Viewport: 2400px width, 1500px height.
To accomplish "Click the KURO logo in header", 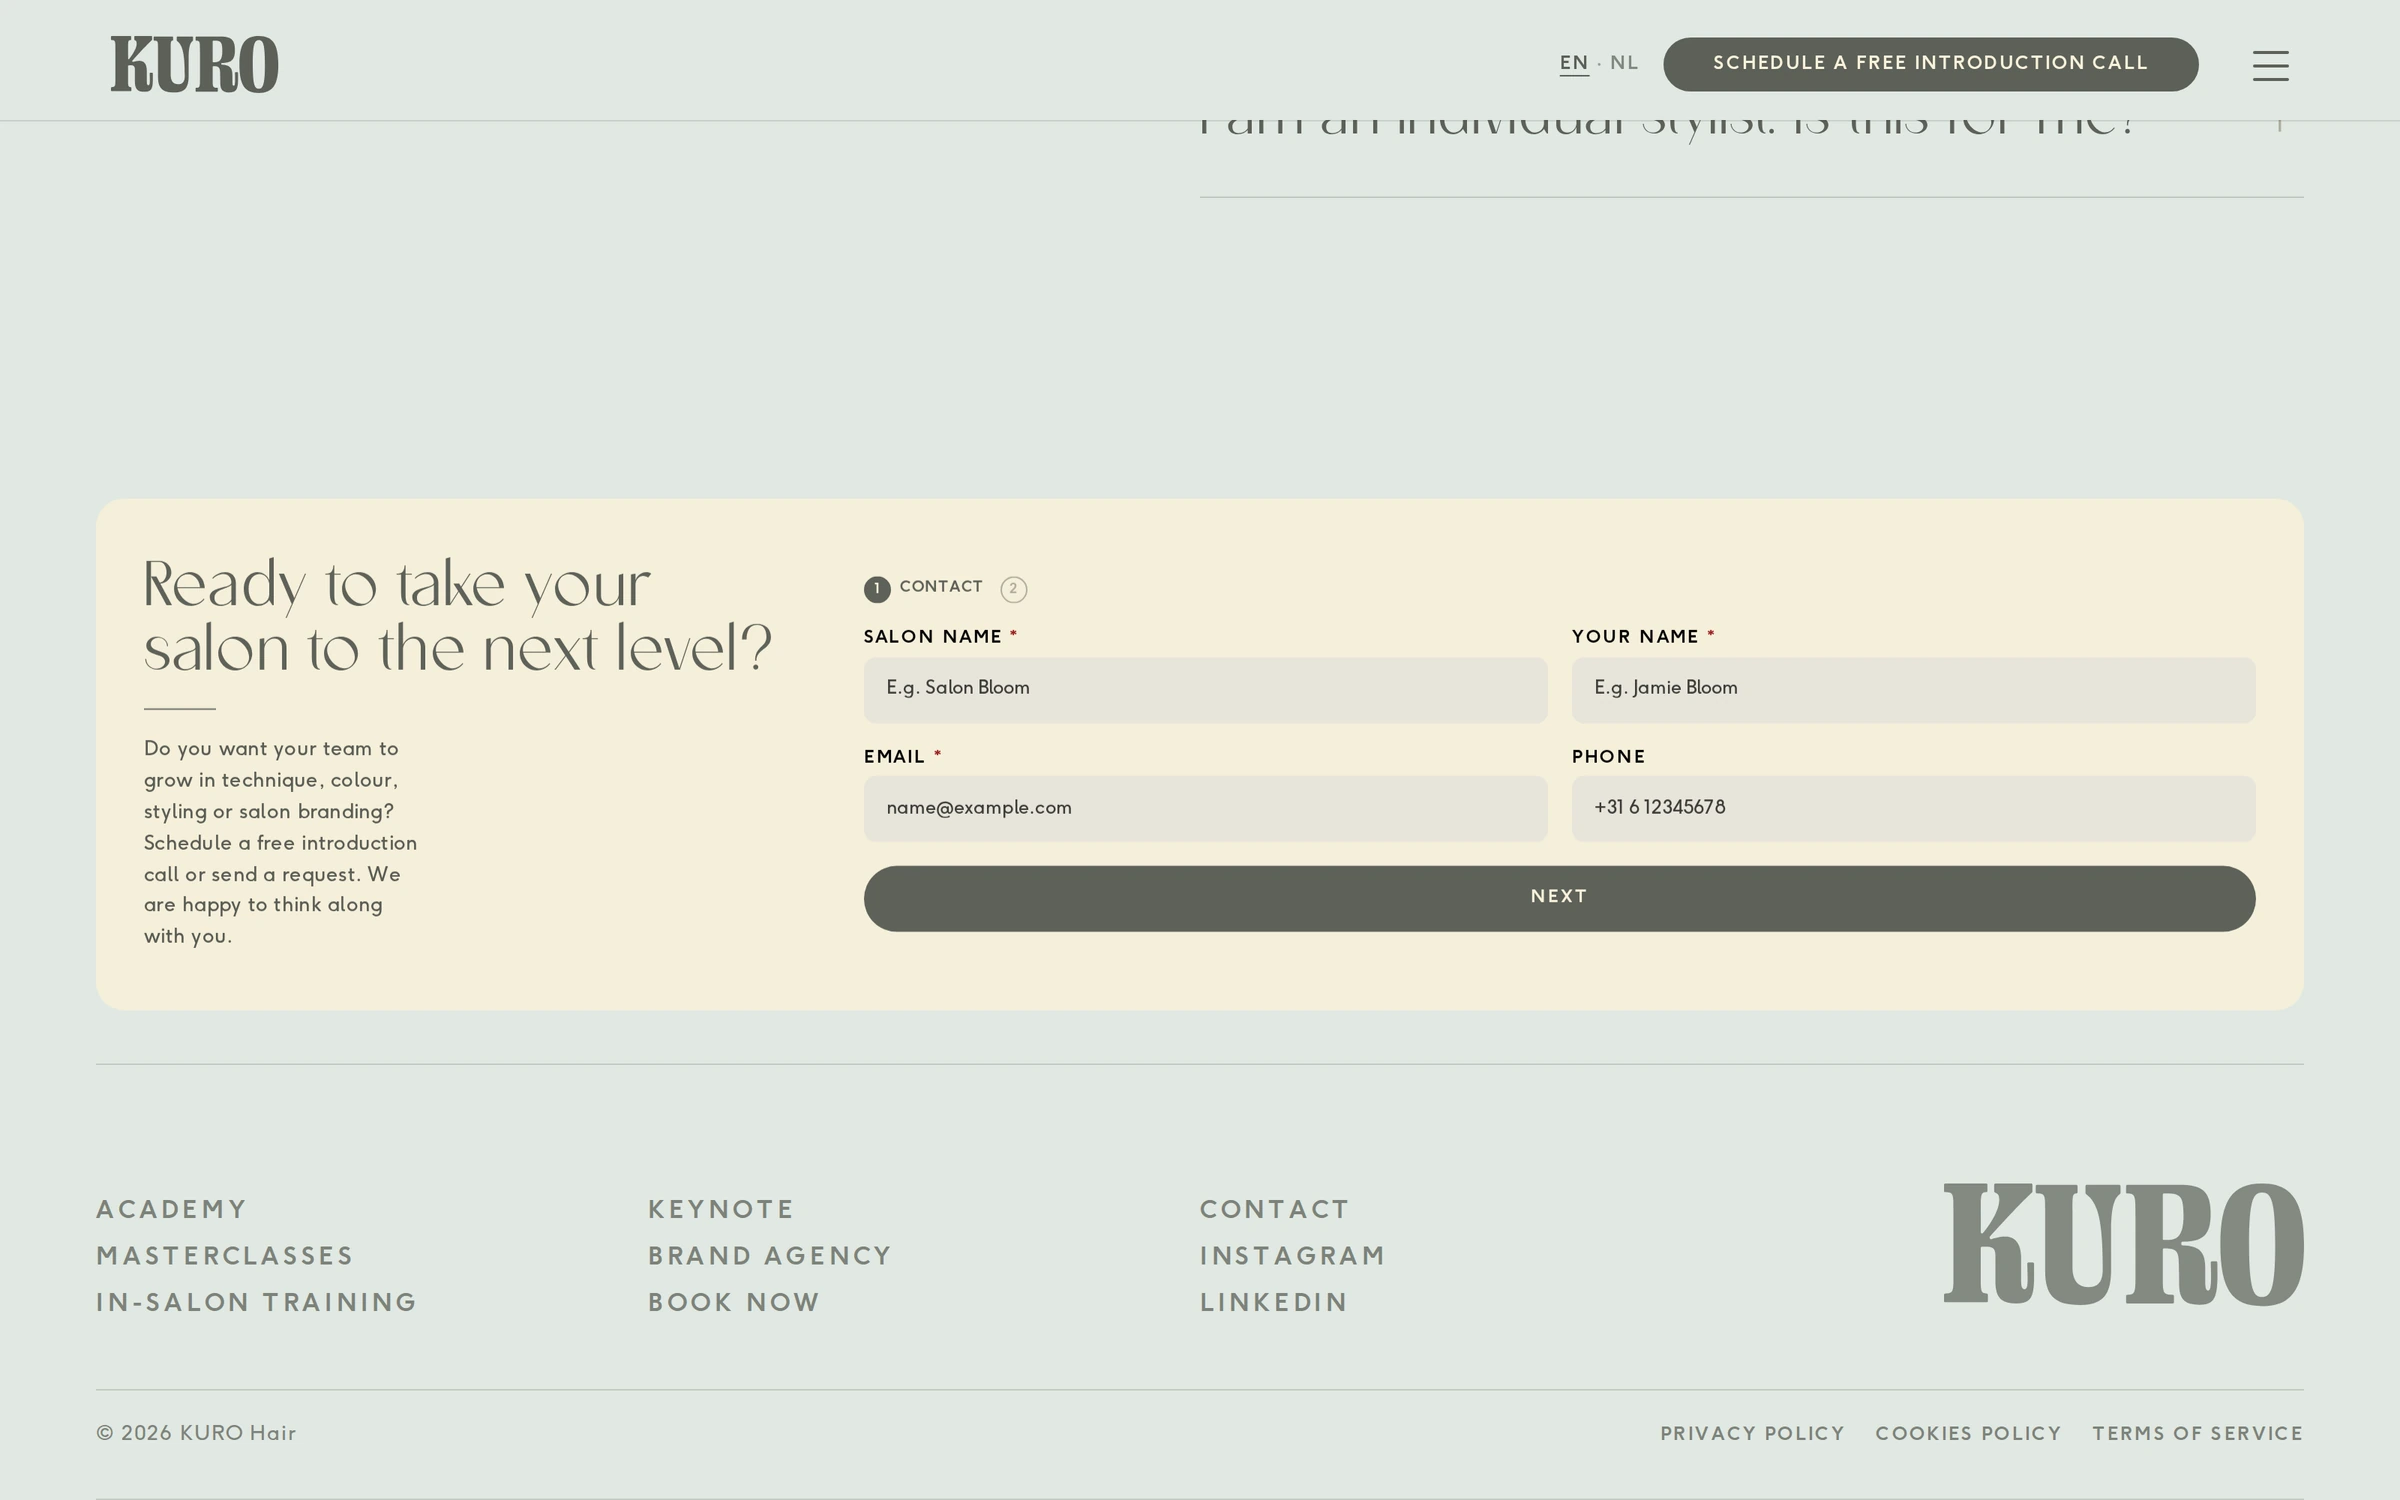I will pyautogui.click(x=194, y=65).
